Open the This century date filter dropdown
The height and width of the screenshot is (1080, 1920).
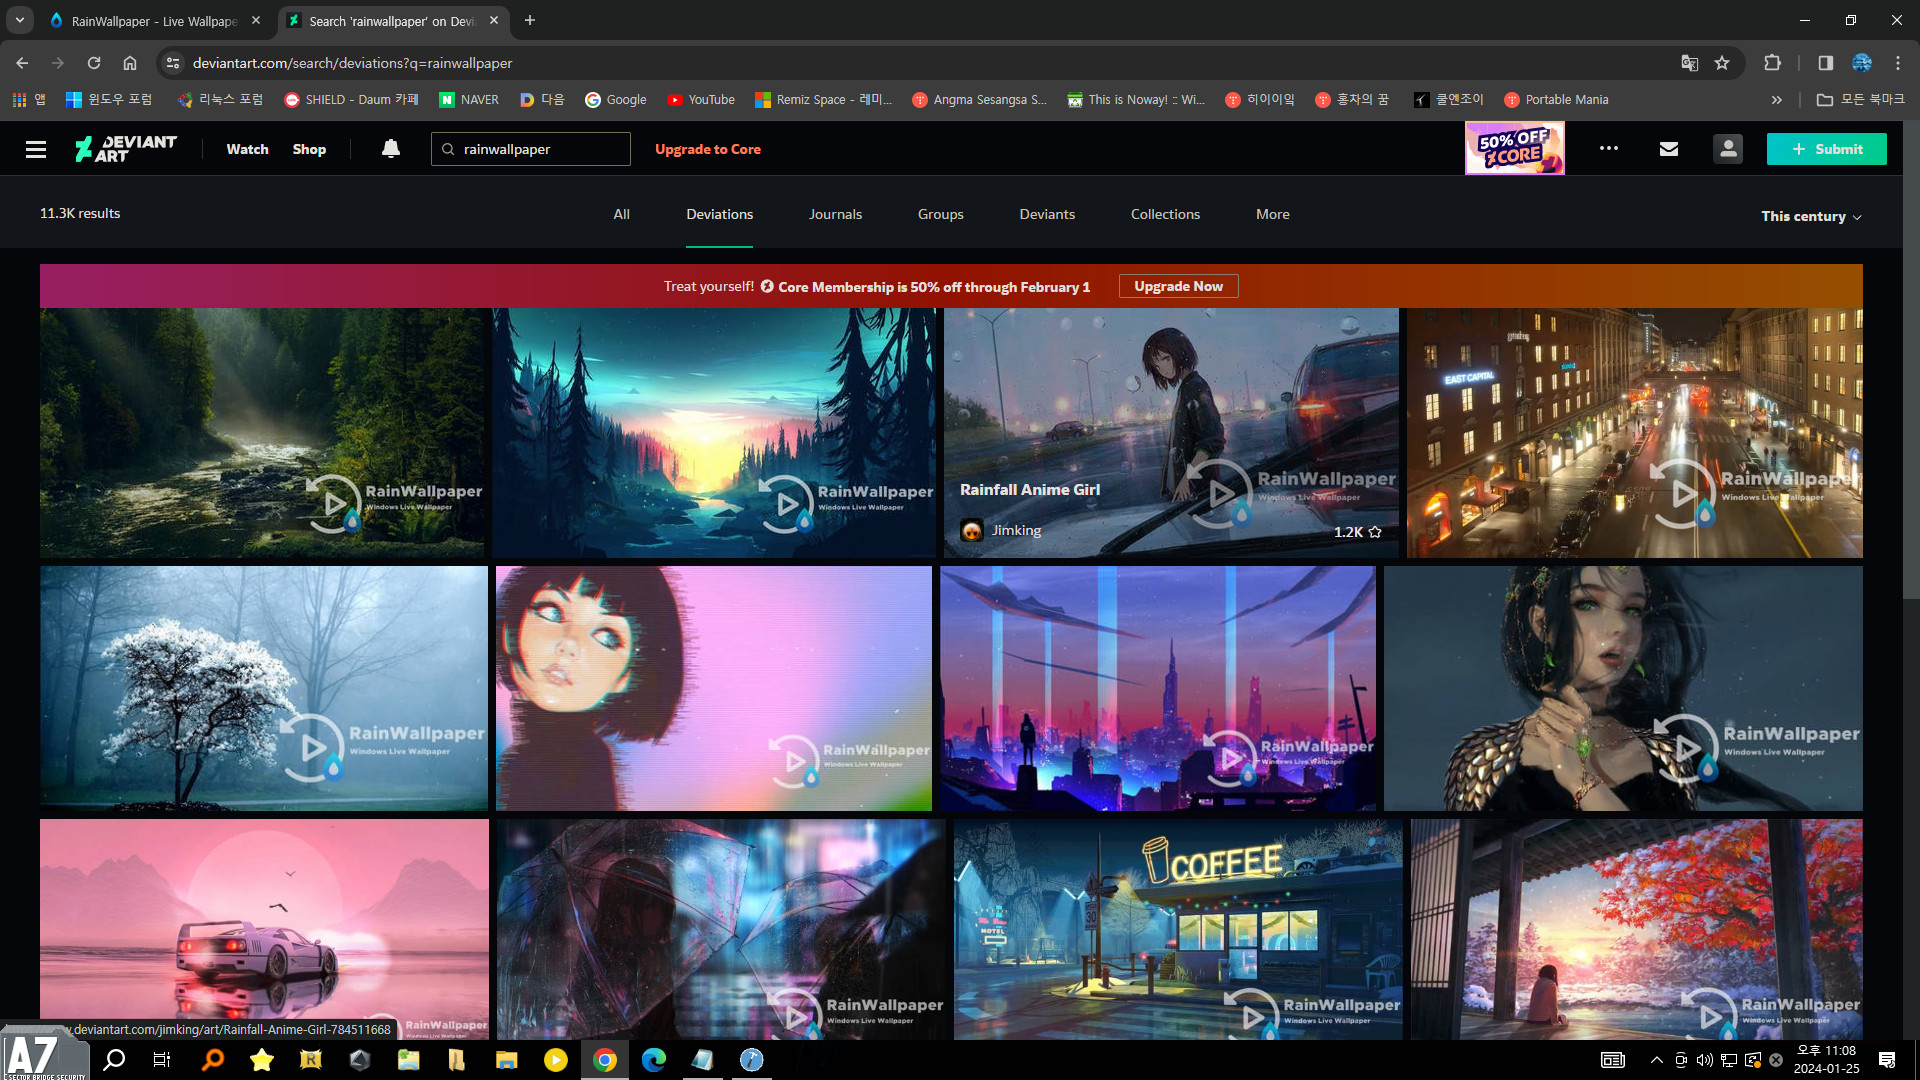tap(1811, 216)
